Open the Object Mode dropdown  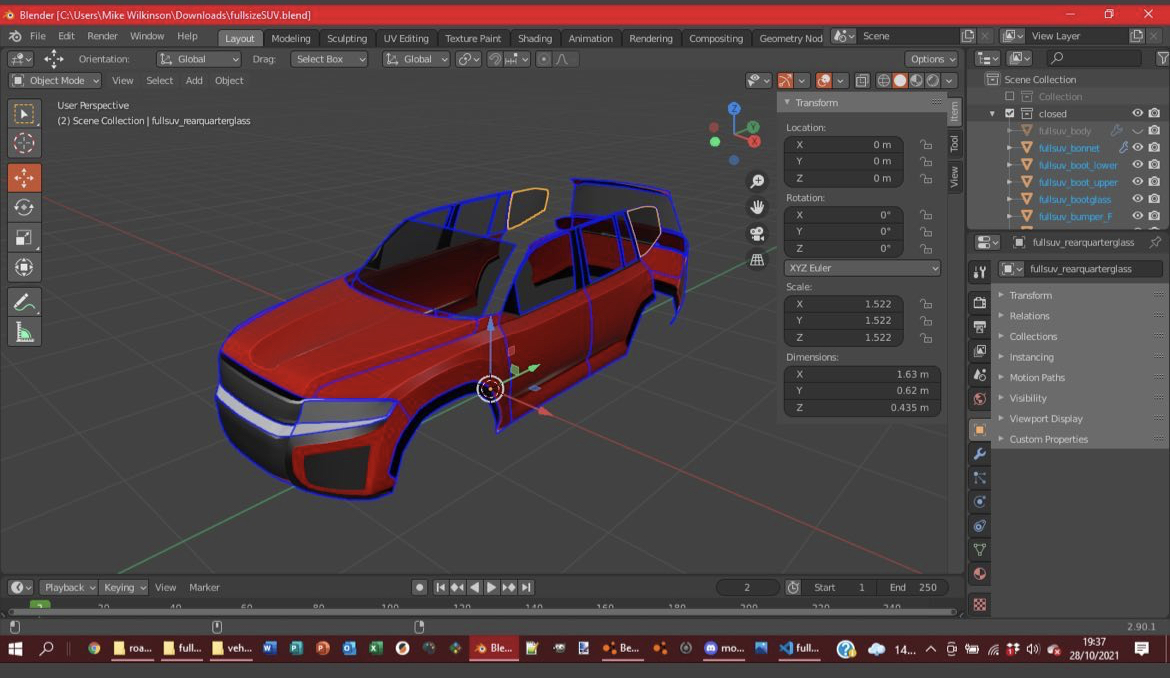(x=56, y=81)
